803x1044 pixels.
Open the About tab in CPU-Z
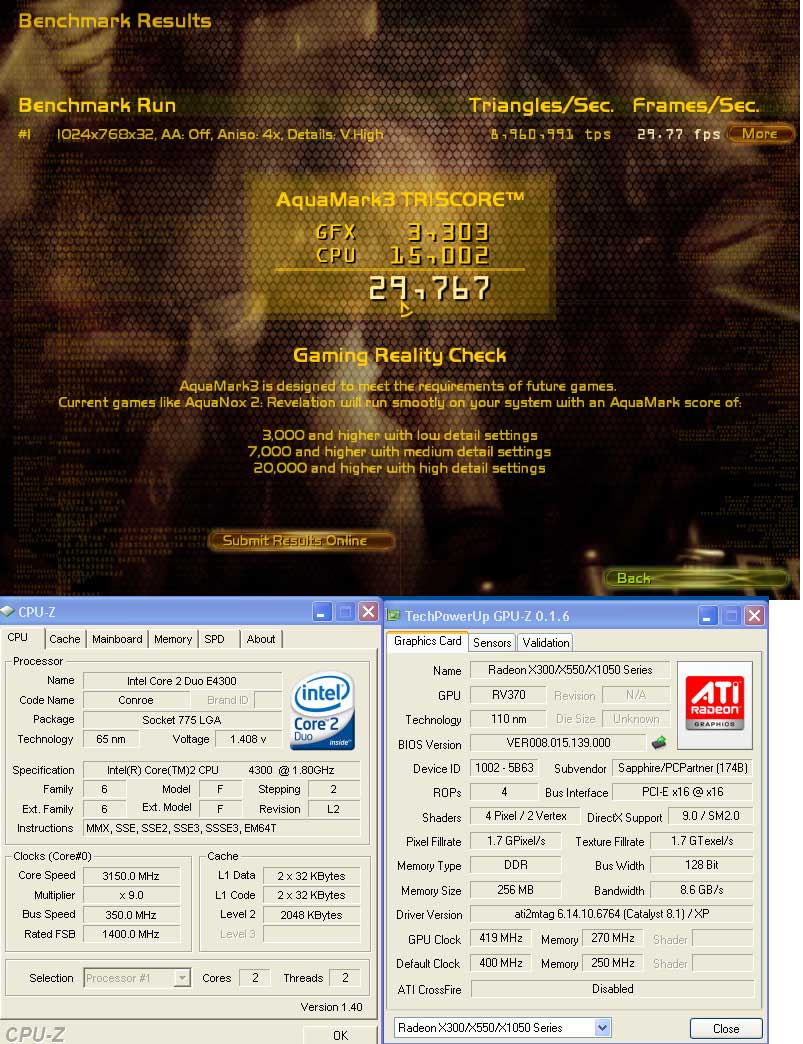tap(261, 639)
